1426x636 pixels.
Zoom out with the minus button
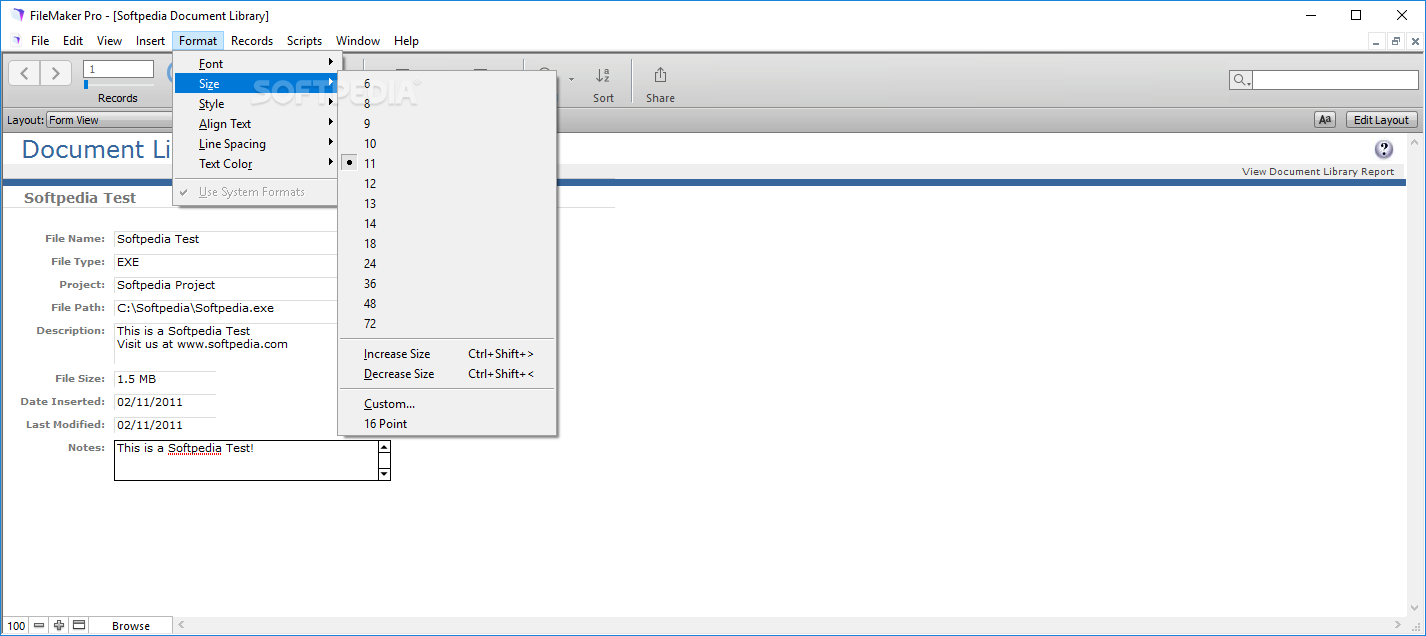(x=39, y=625)
